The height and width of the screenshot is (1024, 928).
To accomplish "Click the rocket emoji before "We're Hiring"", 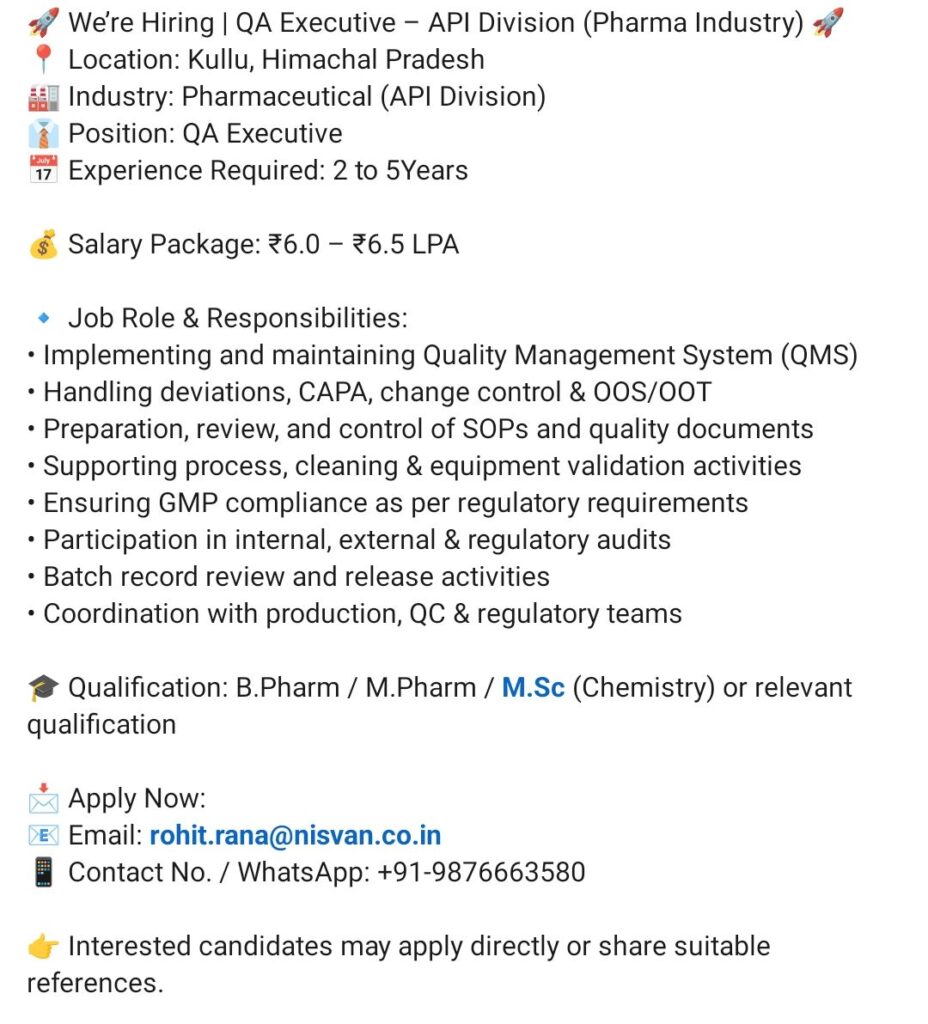I will pos(43,22).
